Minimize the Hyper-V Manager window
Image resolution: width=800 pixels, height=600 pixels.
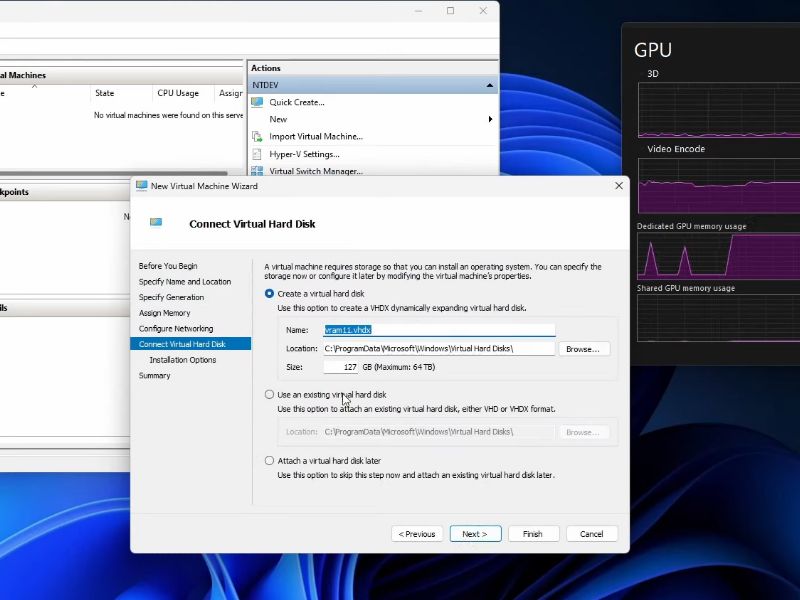tap(418, 10)
